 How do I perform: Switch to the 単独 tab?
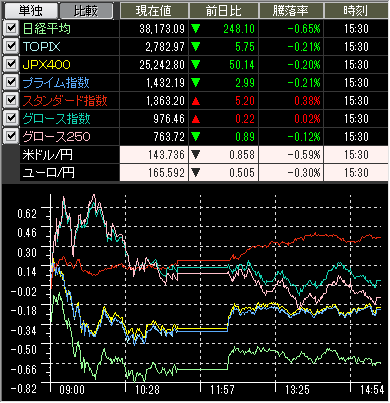(30, 11)
